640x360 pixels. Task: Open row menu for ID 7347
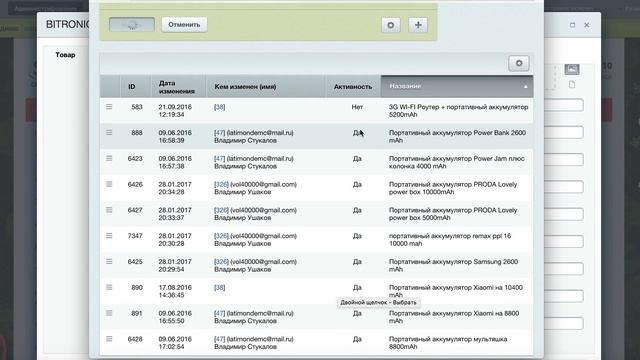pos(109,236)
